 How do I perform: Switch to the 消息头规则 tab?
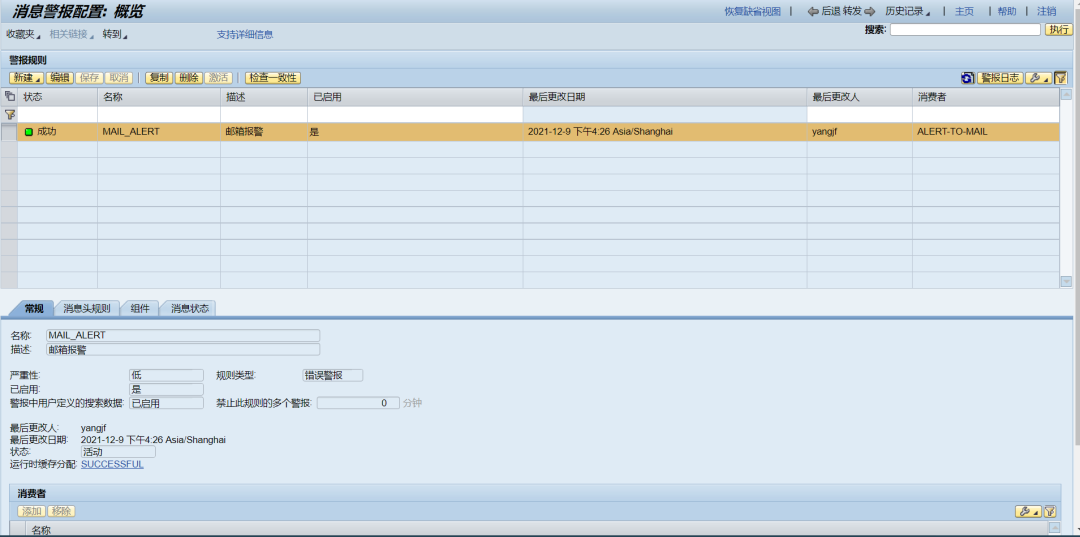87,308
